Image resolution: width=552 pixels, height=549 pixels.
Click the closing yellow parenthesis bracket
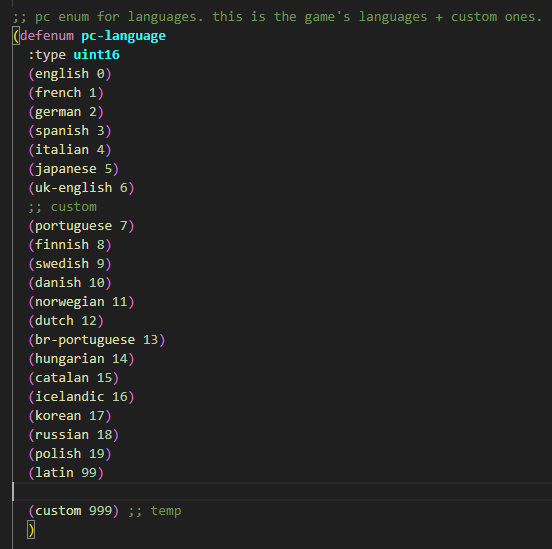click(x=31, y=530)
